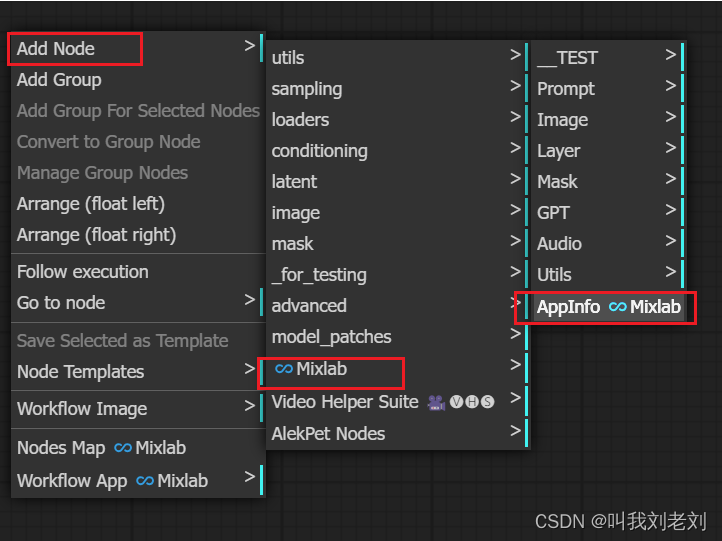Open the Image Mixlab subcategory
The height and width of the screenshot is (541, 722).
607,120
